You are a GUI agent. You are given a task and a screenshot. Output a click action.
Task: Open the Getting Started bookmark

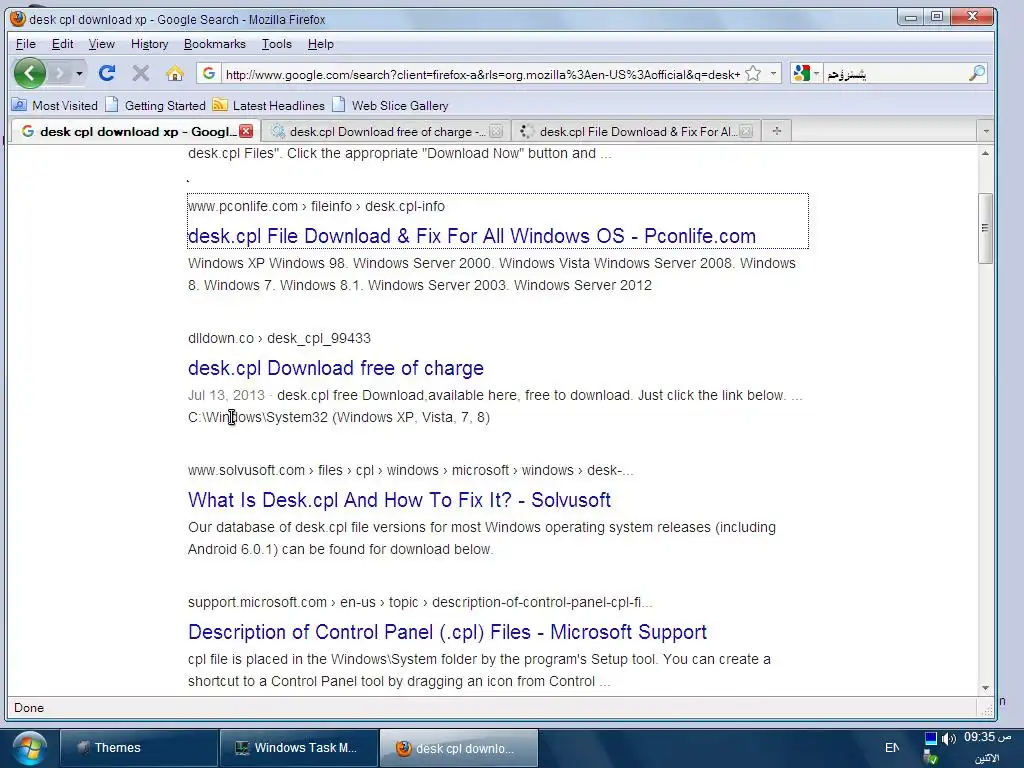pos(155,105)
